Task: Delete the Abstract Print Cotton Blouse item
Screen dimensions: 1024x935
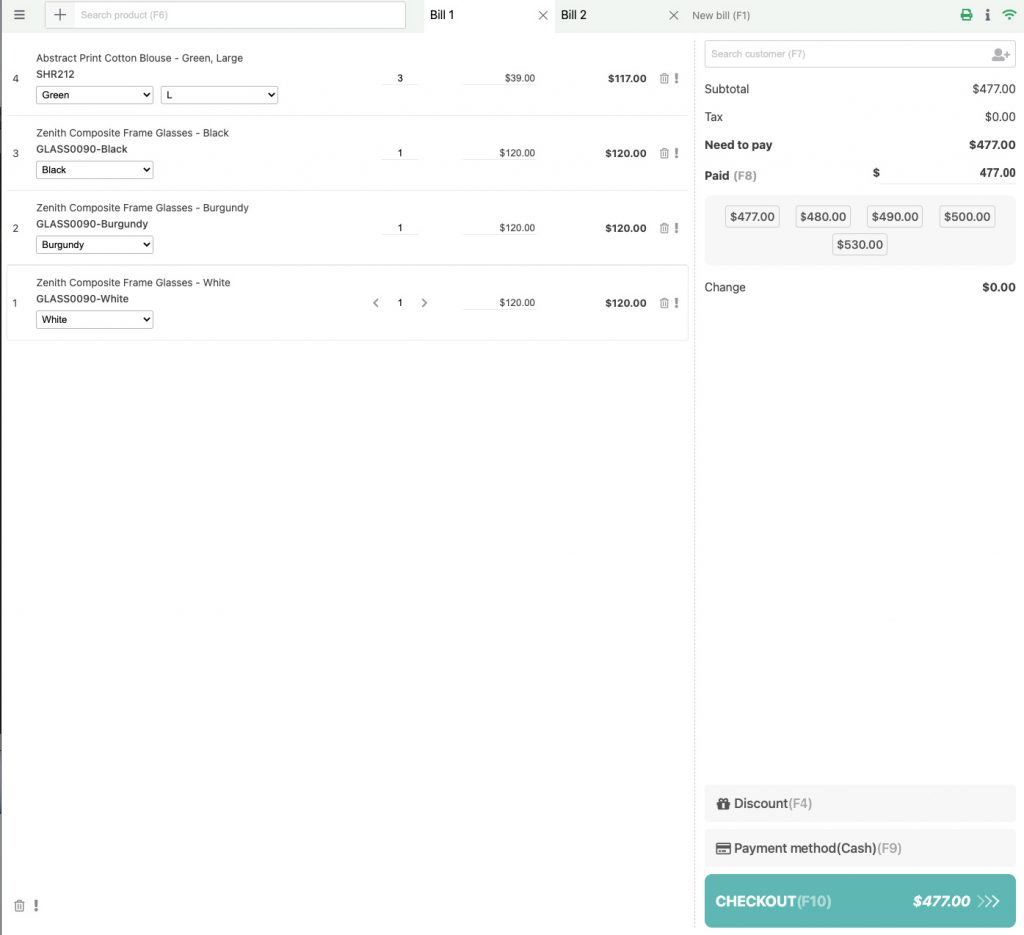Action: pos(662,78)
